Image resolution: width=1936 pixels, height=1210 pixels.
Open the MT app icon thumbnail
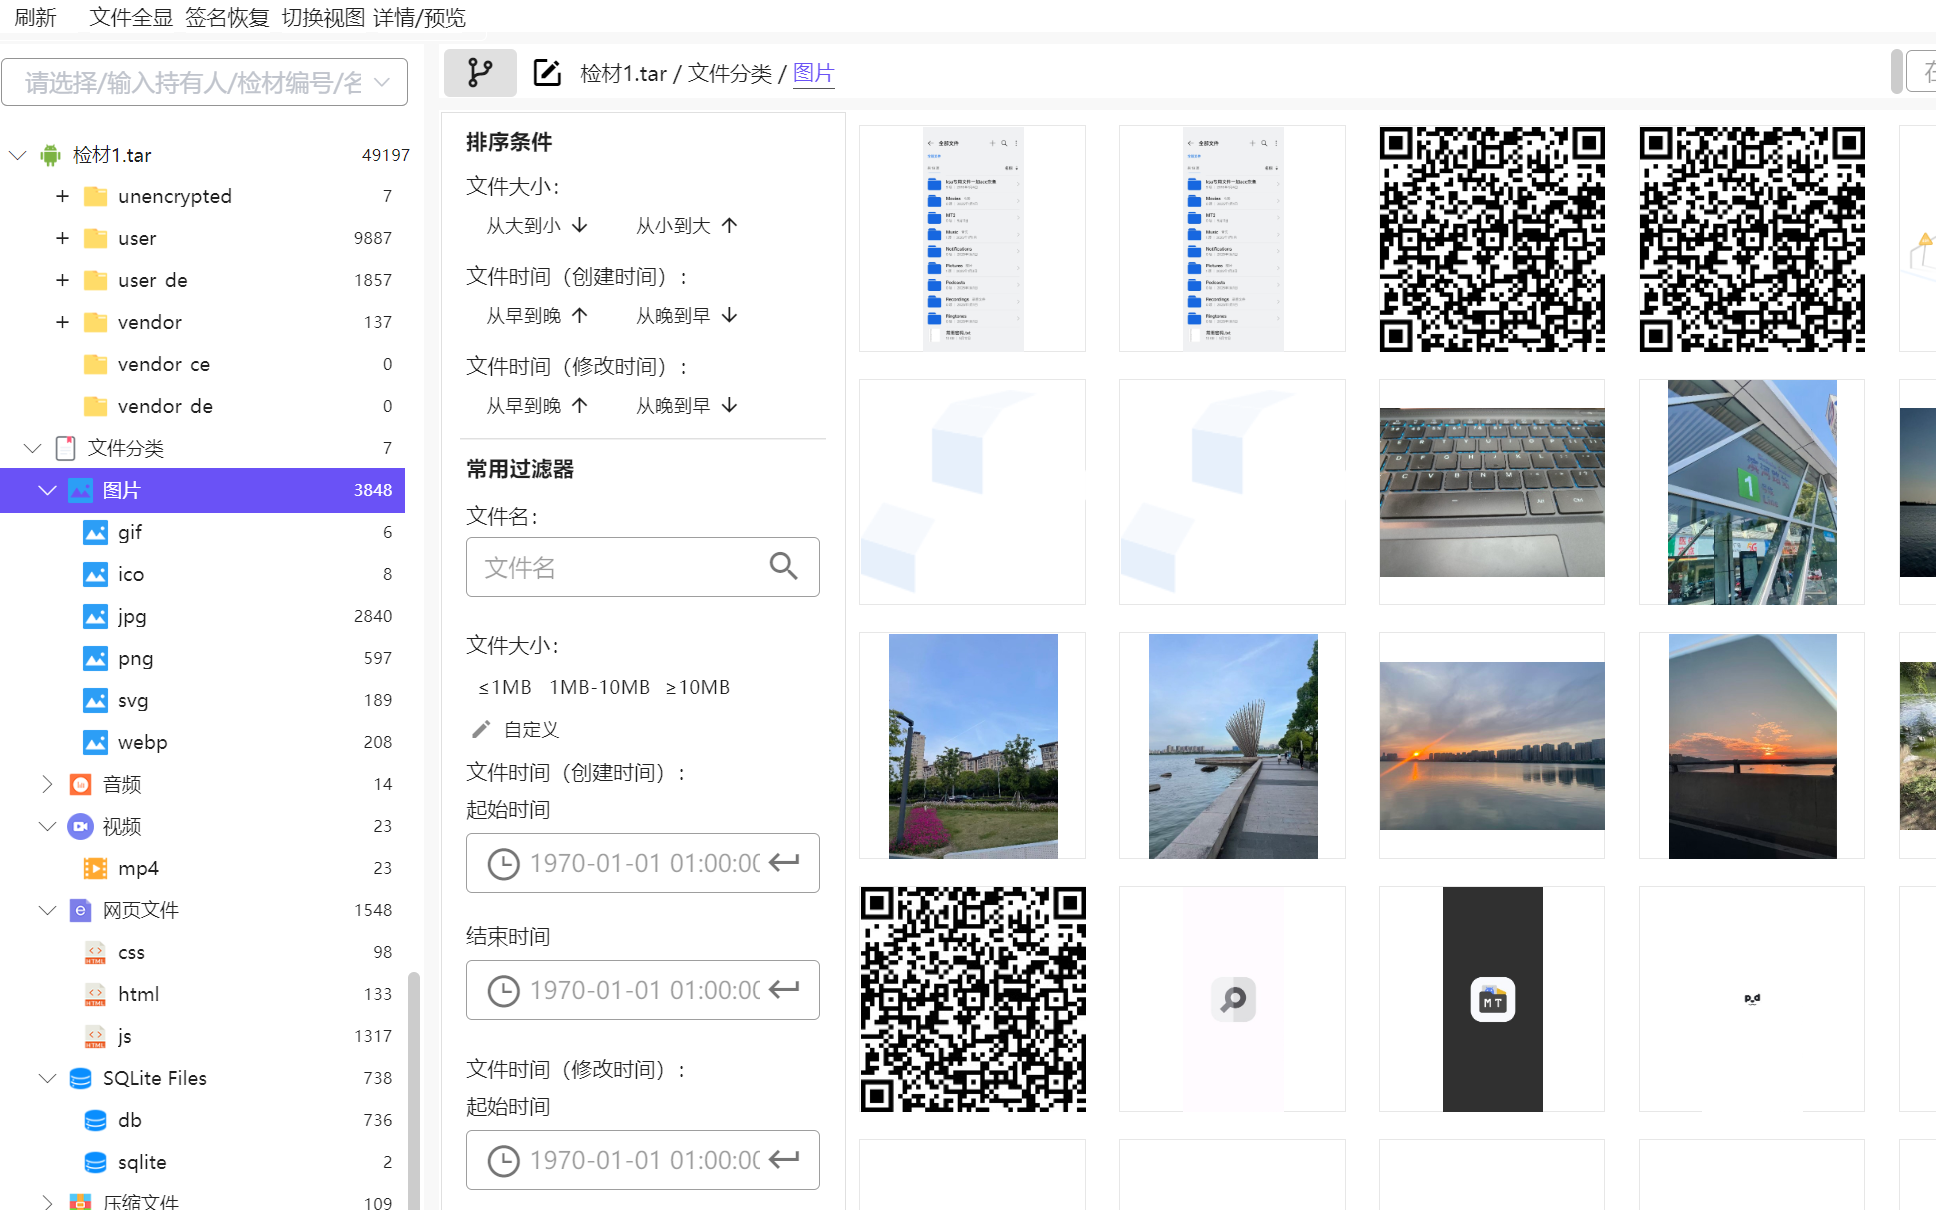point(1492,999)
